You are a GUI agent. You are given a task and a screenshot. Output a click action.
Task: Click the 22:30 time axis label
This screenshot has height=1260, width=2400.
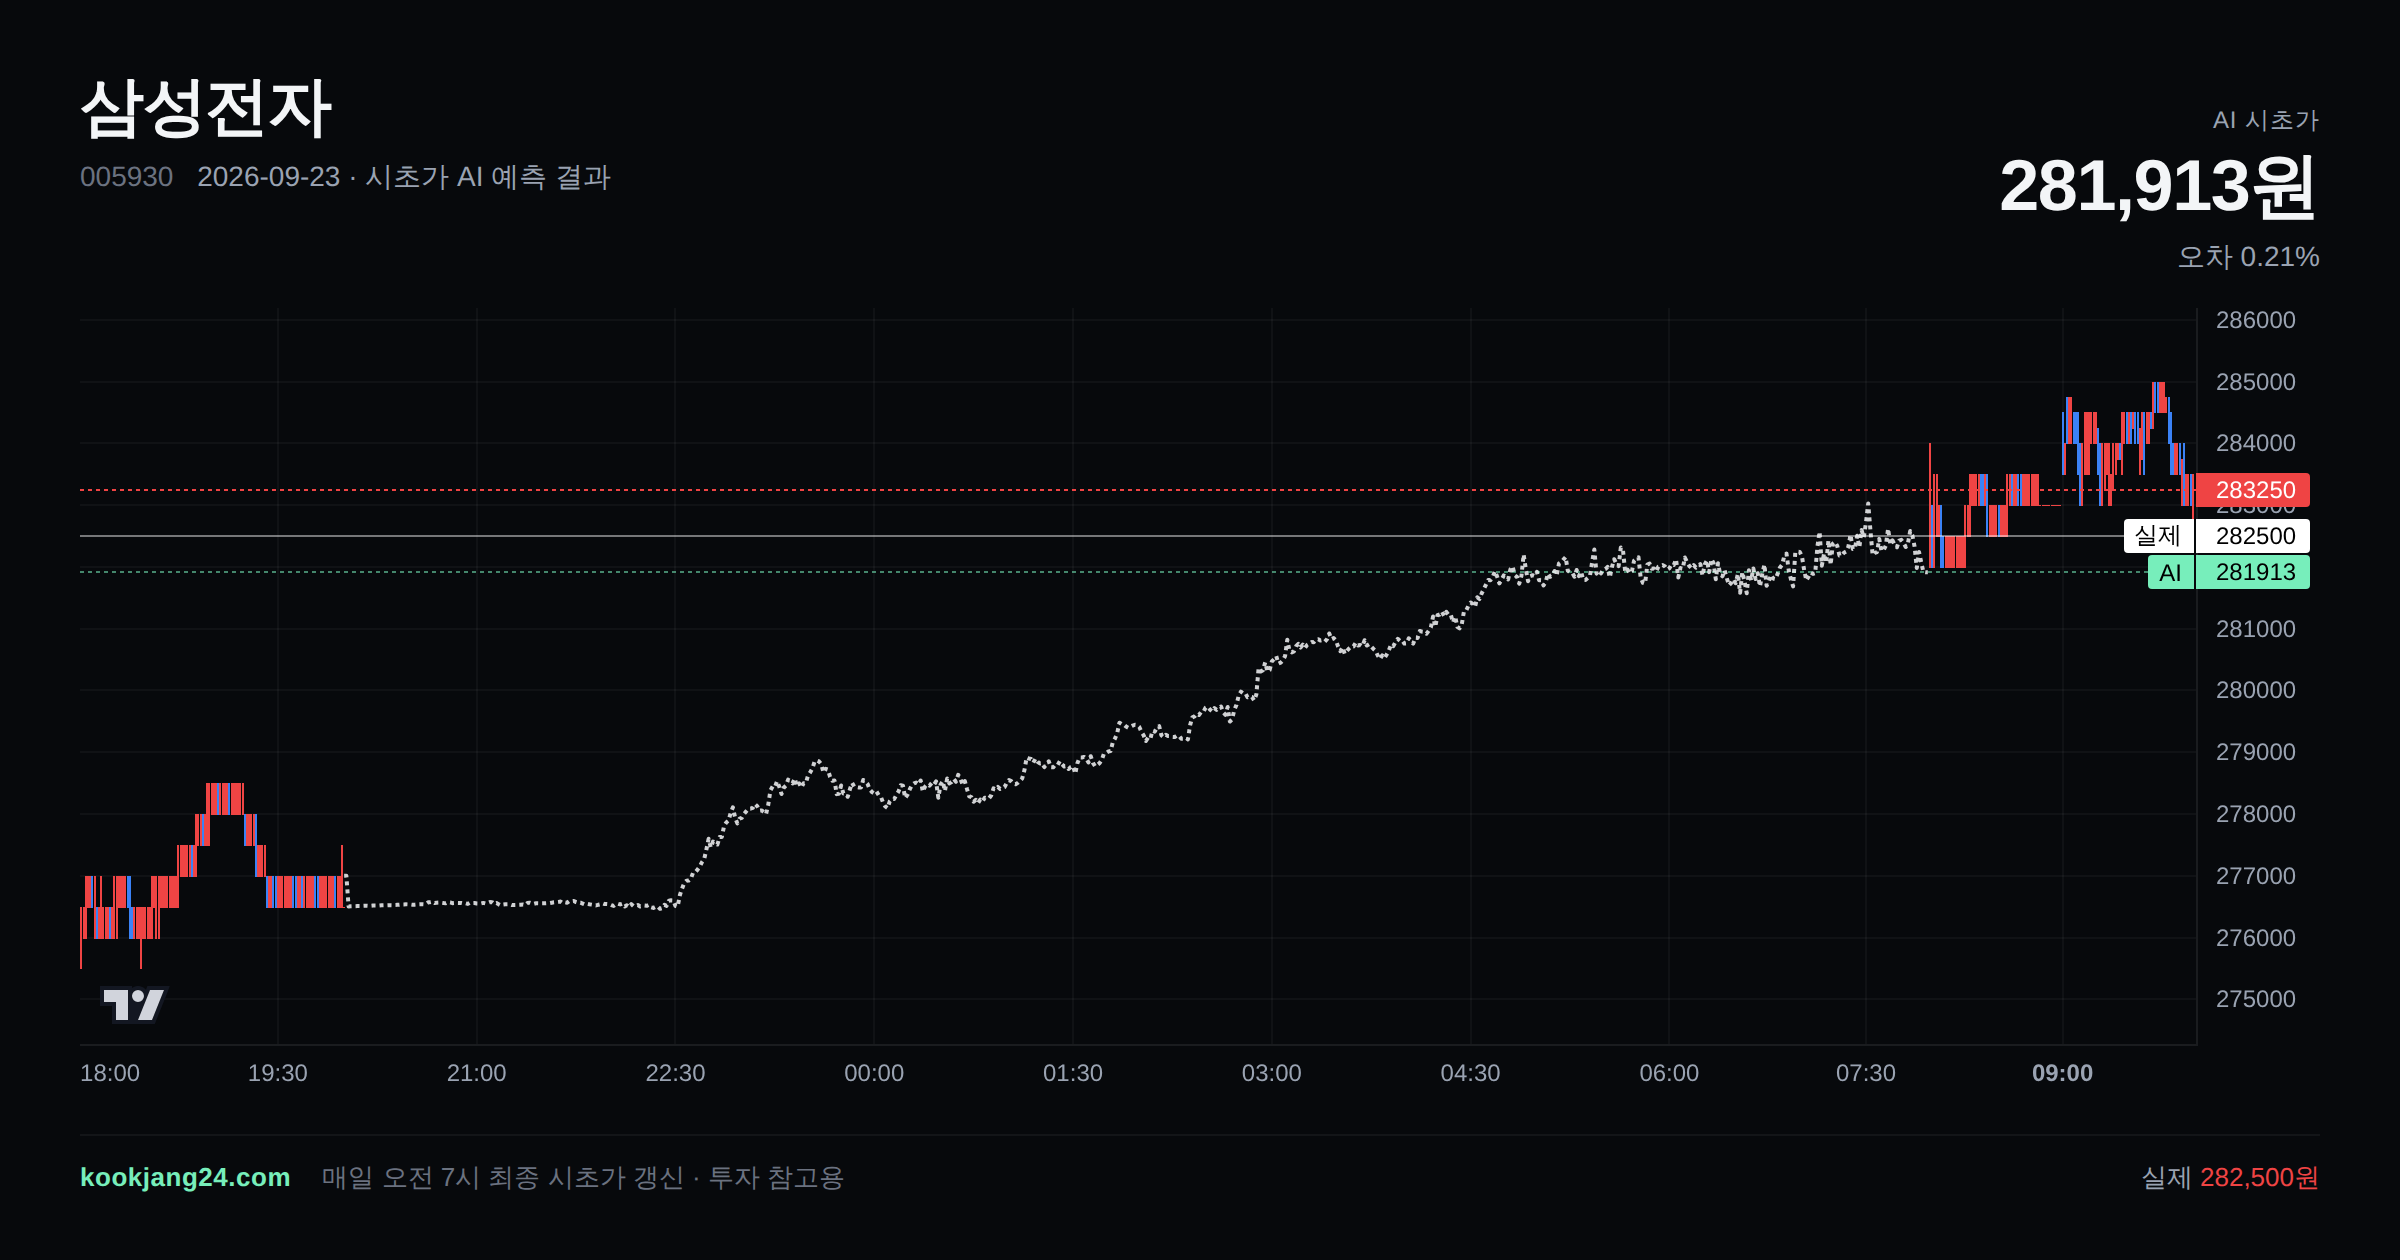click(675, 1073)
